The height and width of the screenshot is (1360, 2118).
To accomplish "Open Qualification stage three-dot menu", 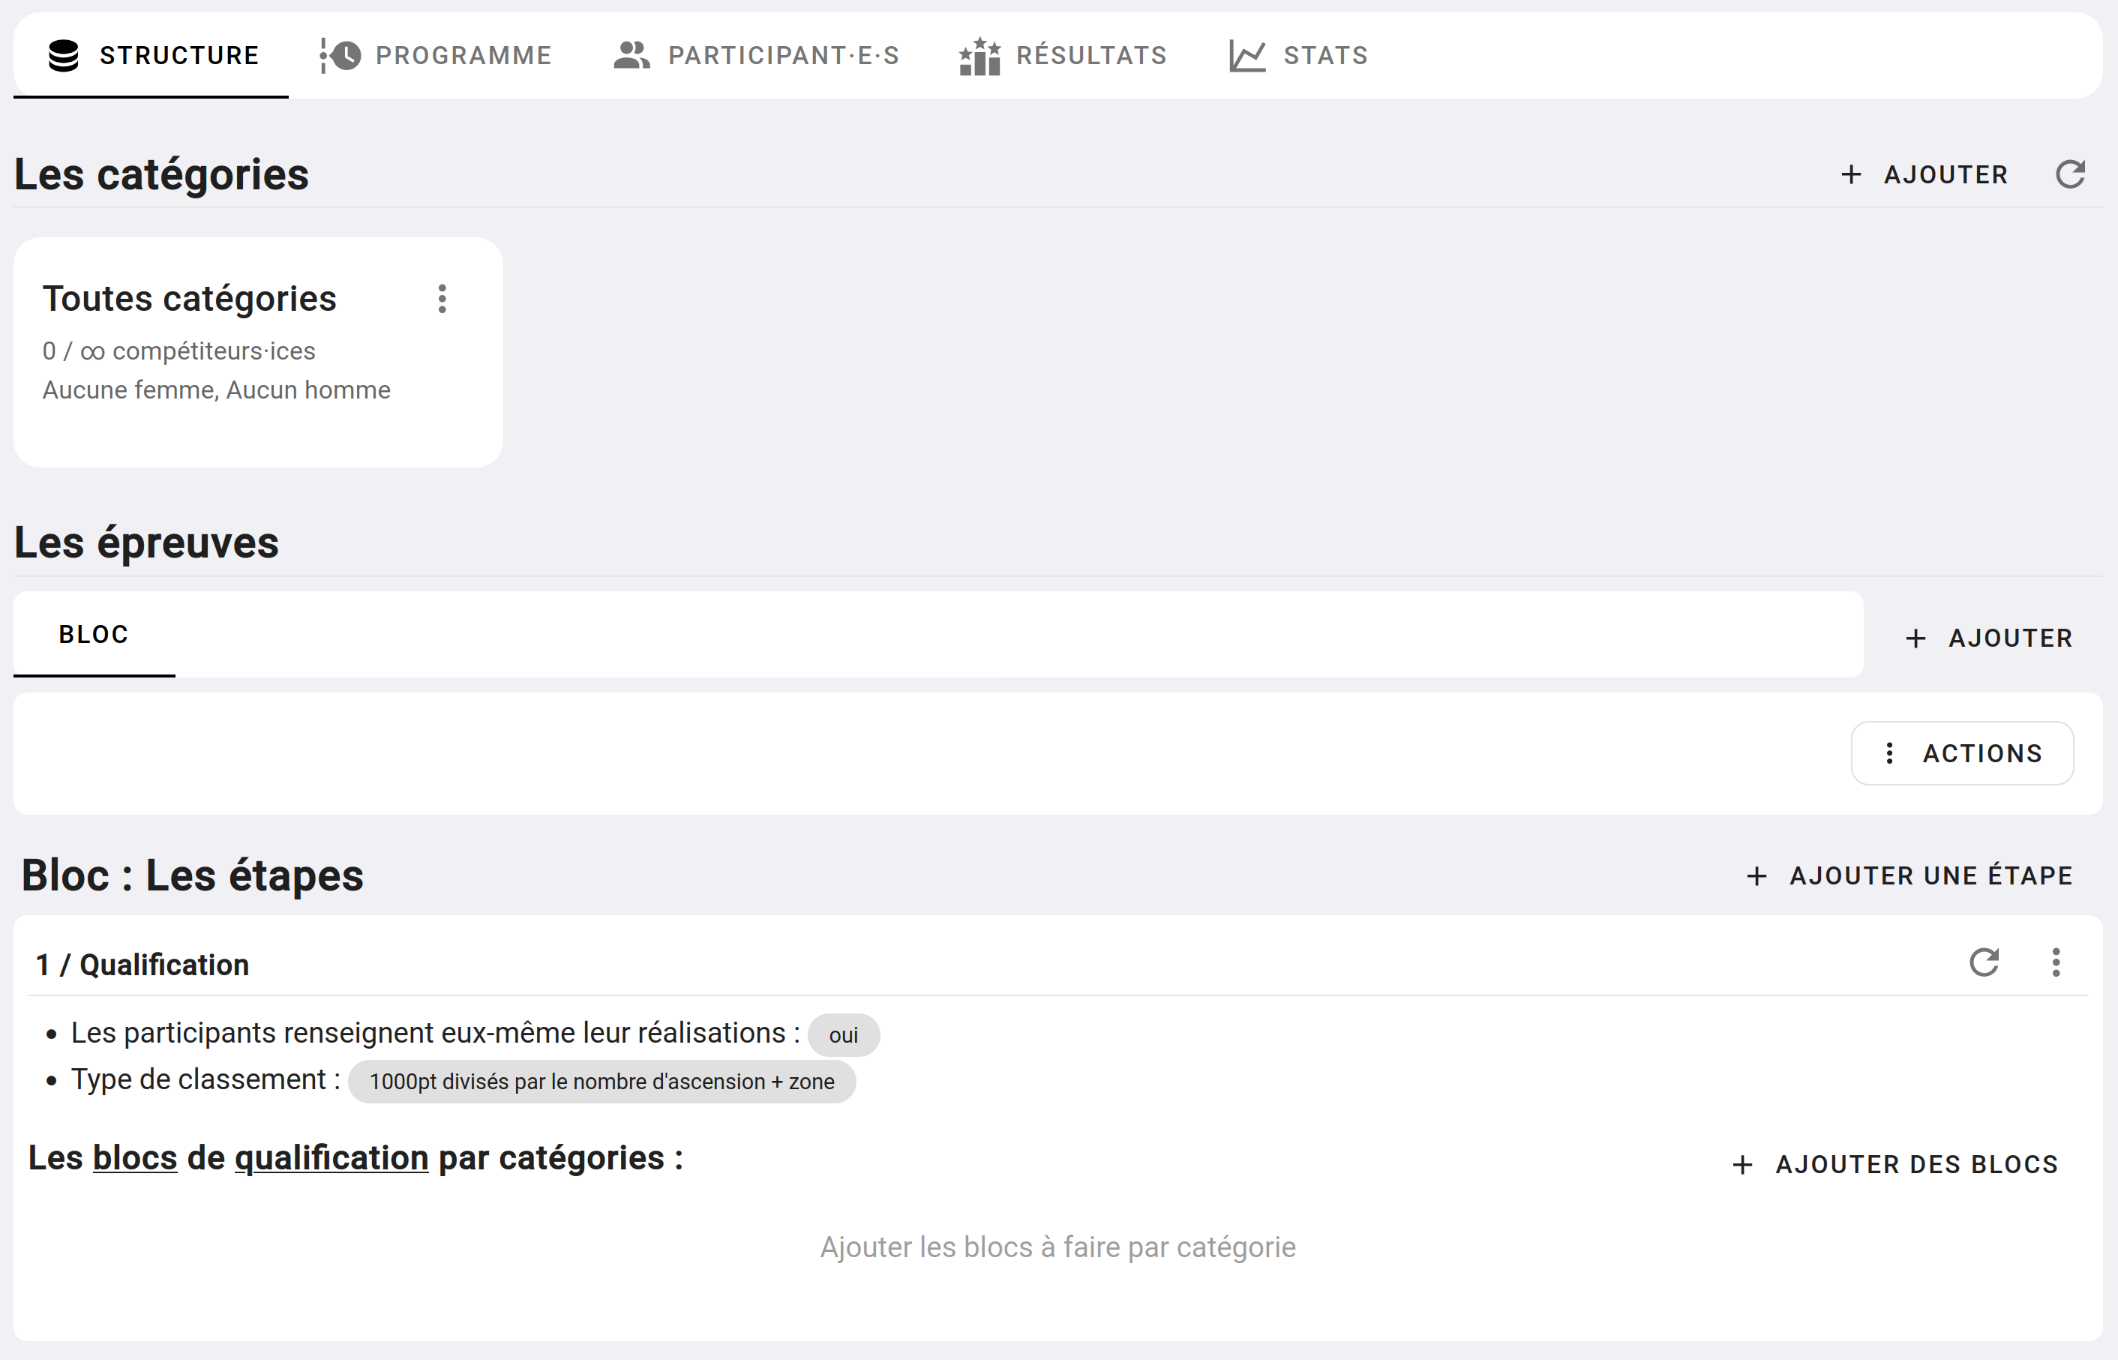I will point(2056,963).
